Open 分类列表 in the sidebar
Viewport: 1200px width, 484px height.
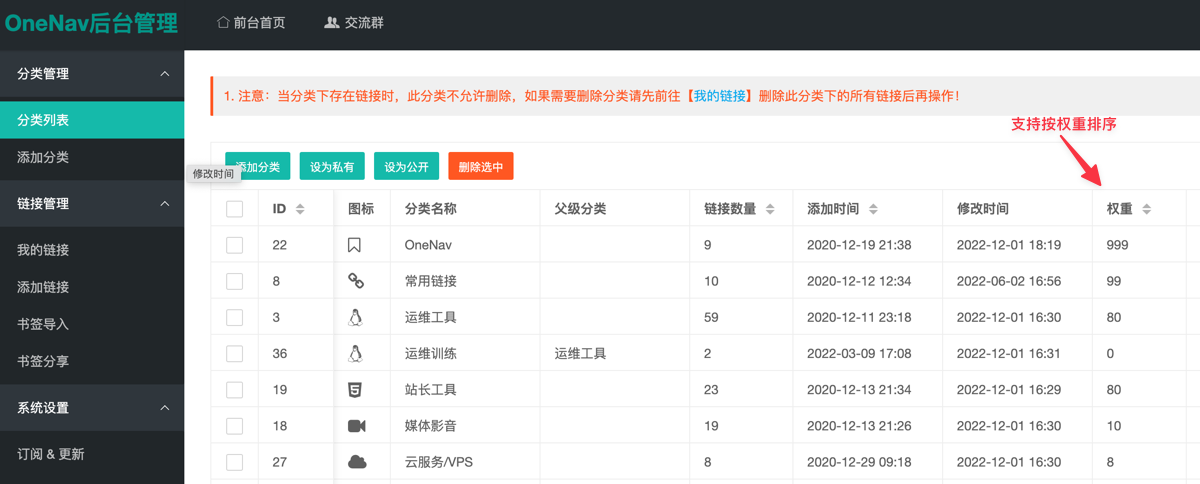92,120
